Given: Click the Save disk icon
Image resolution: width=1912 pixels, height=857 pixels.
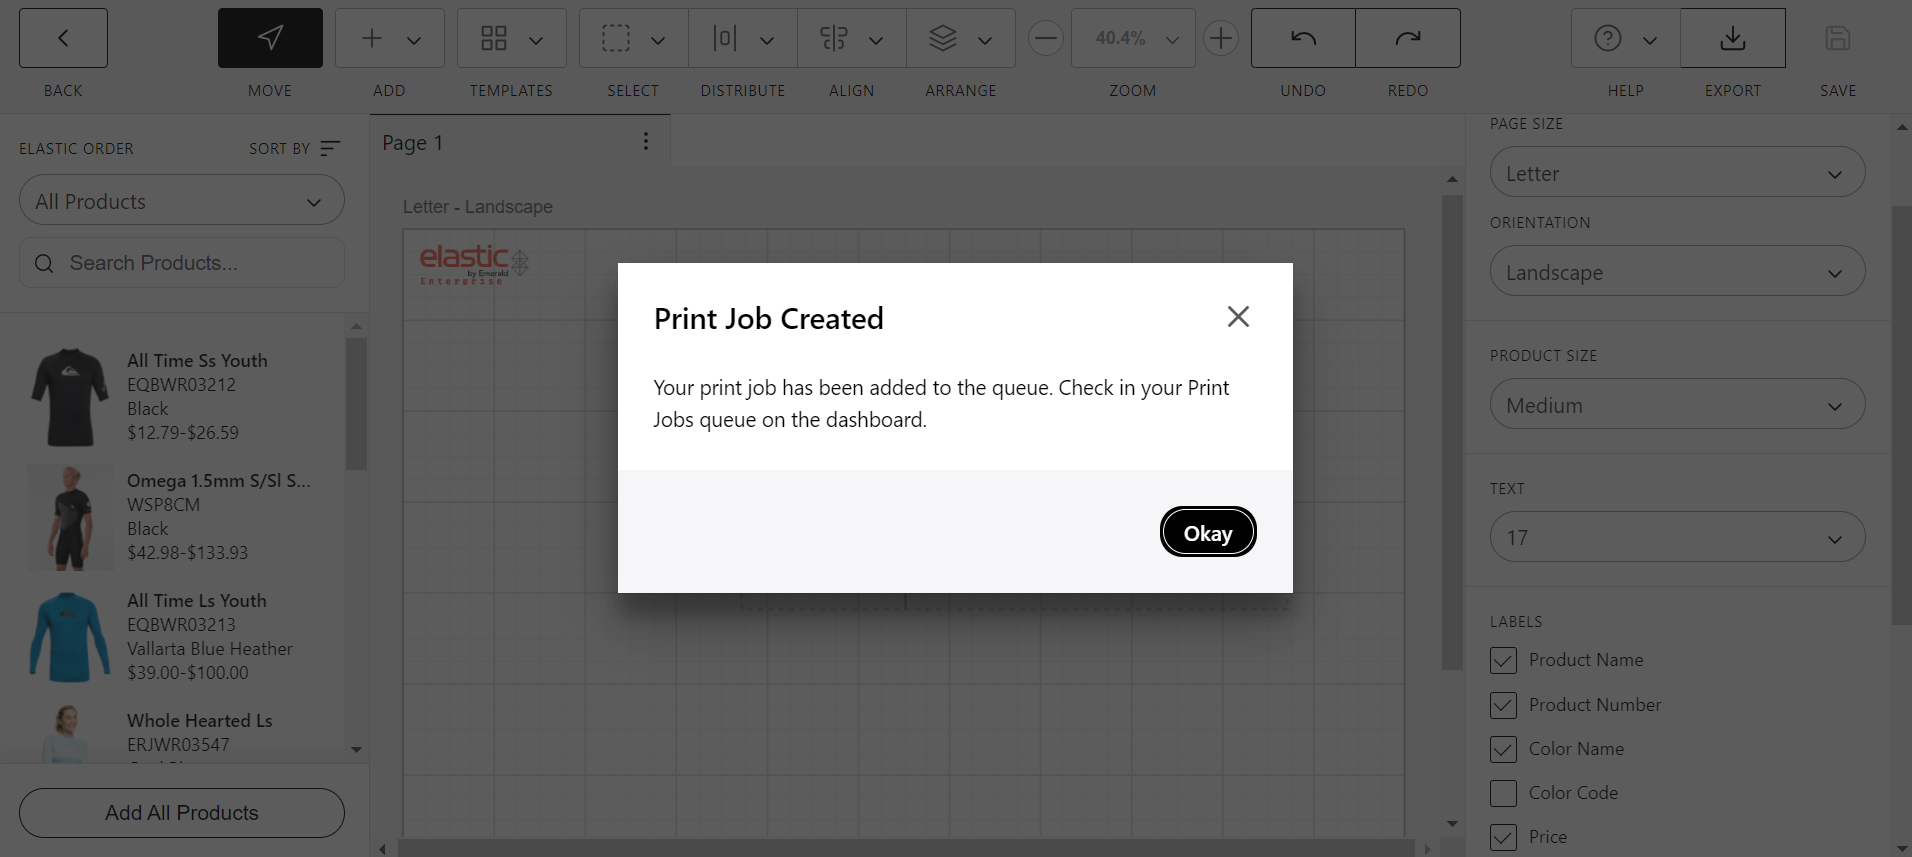Looking at the screenshot, I should click(x=1837, y=38).
